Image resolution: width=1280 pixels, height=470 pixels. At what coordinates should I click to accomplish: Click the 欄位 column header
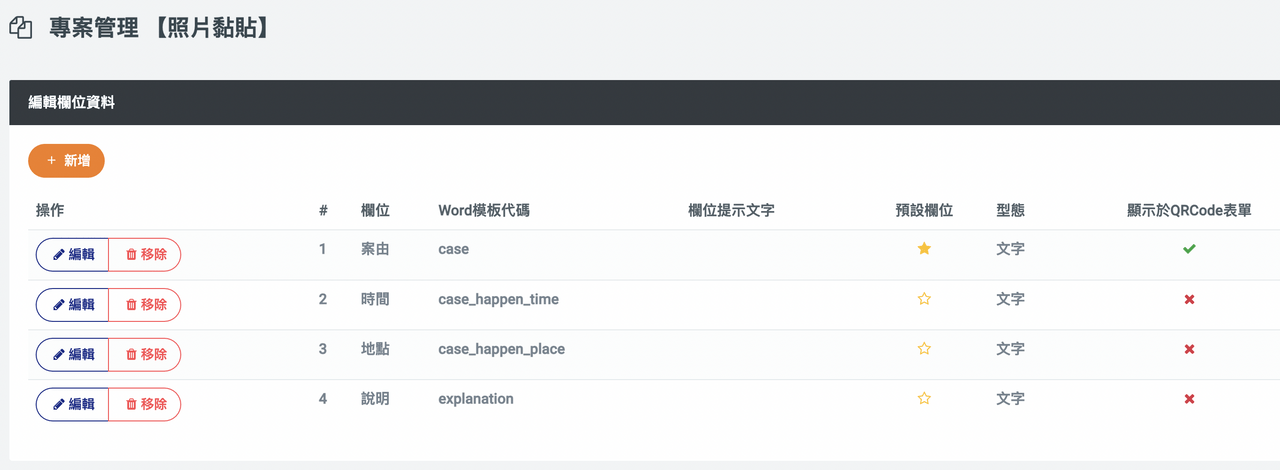(375, 210)
